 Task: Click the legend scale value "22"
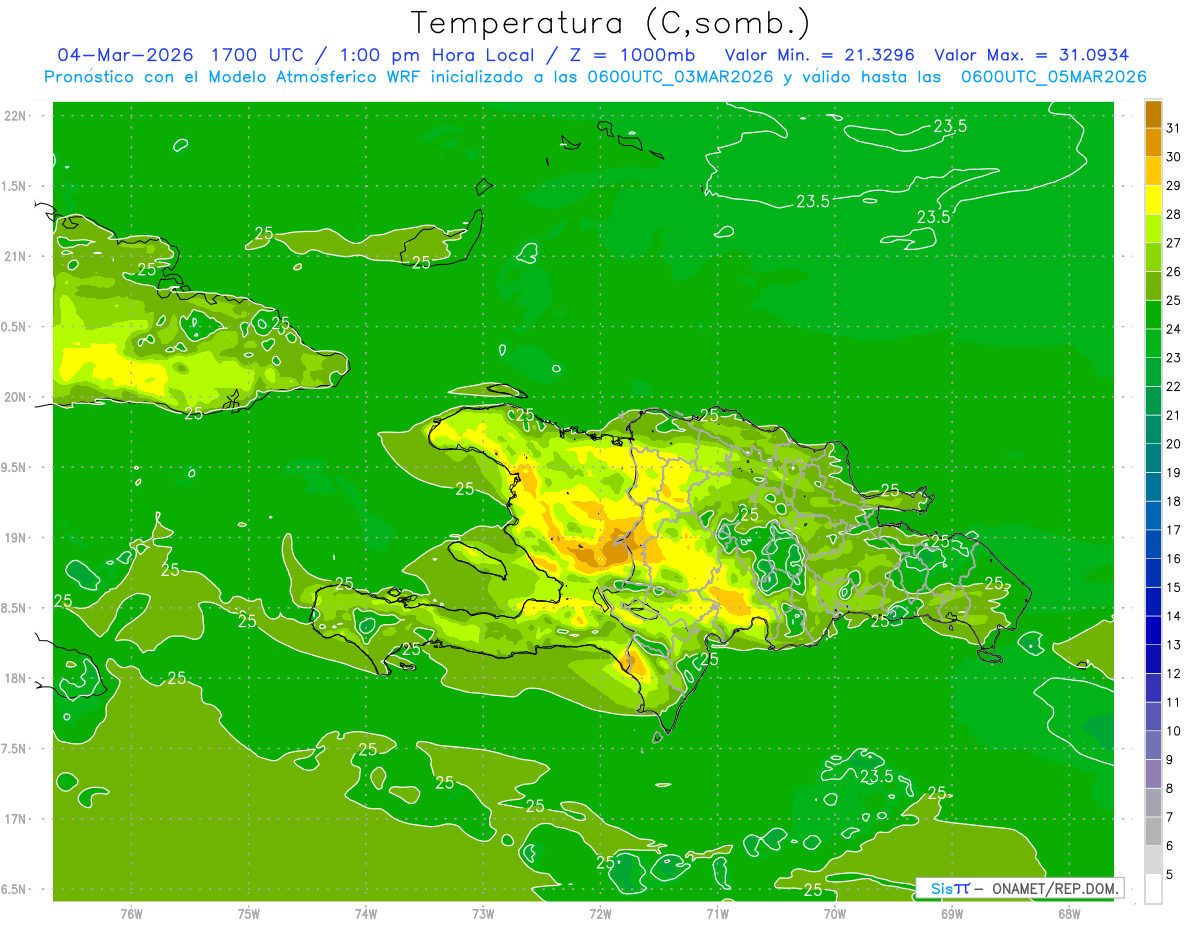coord(1173,386)
